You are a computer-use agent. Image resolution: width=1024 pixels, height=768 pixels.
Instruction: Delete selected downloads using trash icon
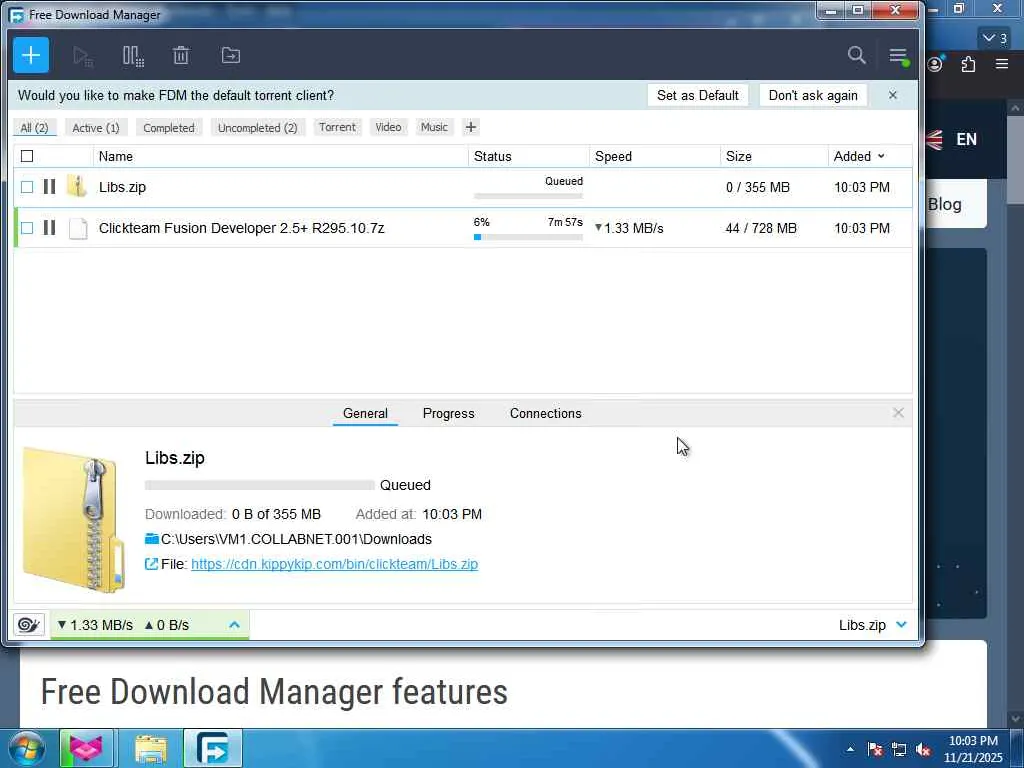[x=181, y=56]
